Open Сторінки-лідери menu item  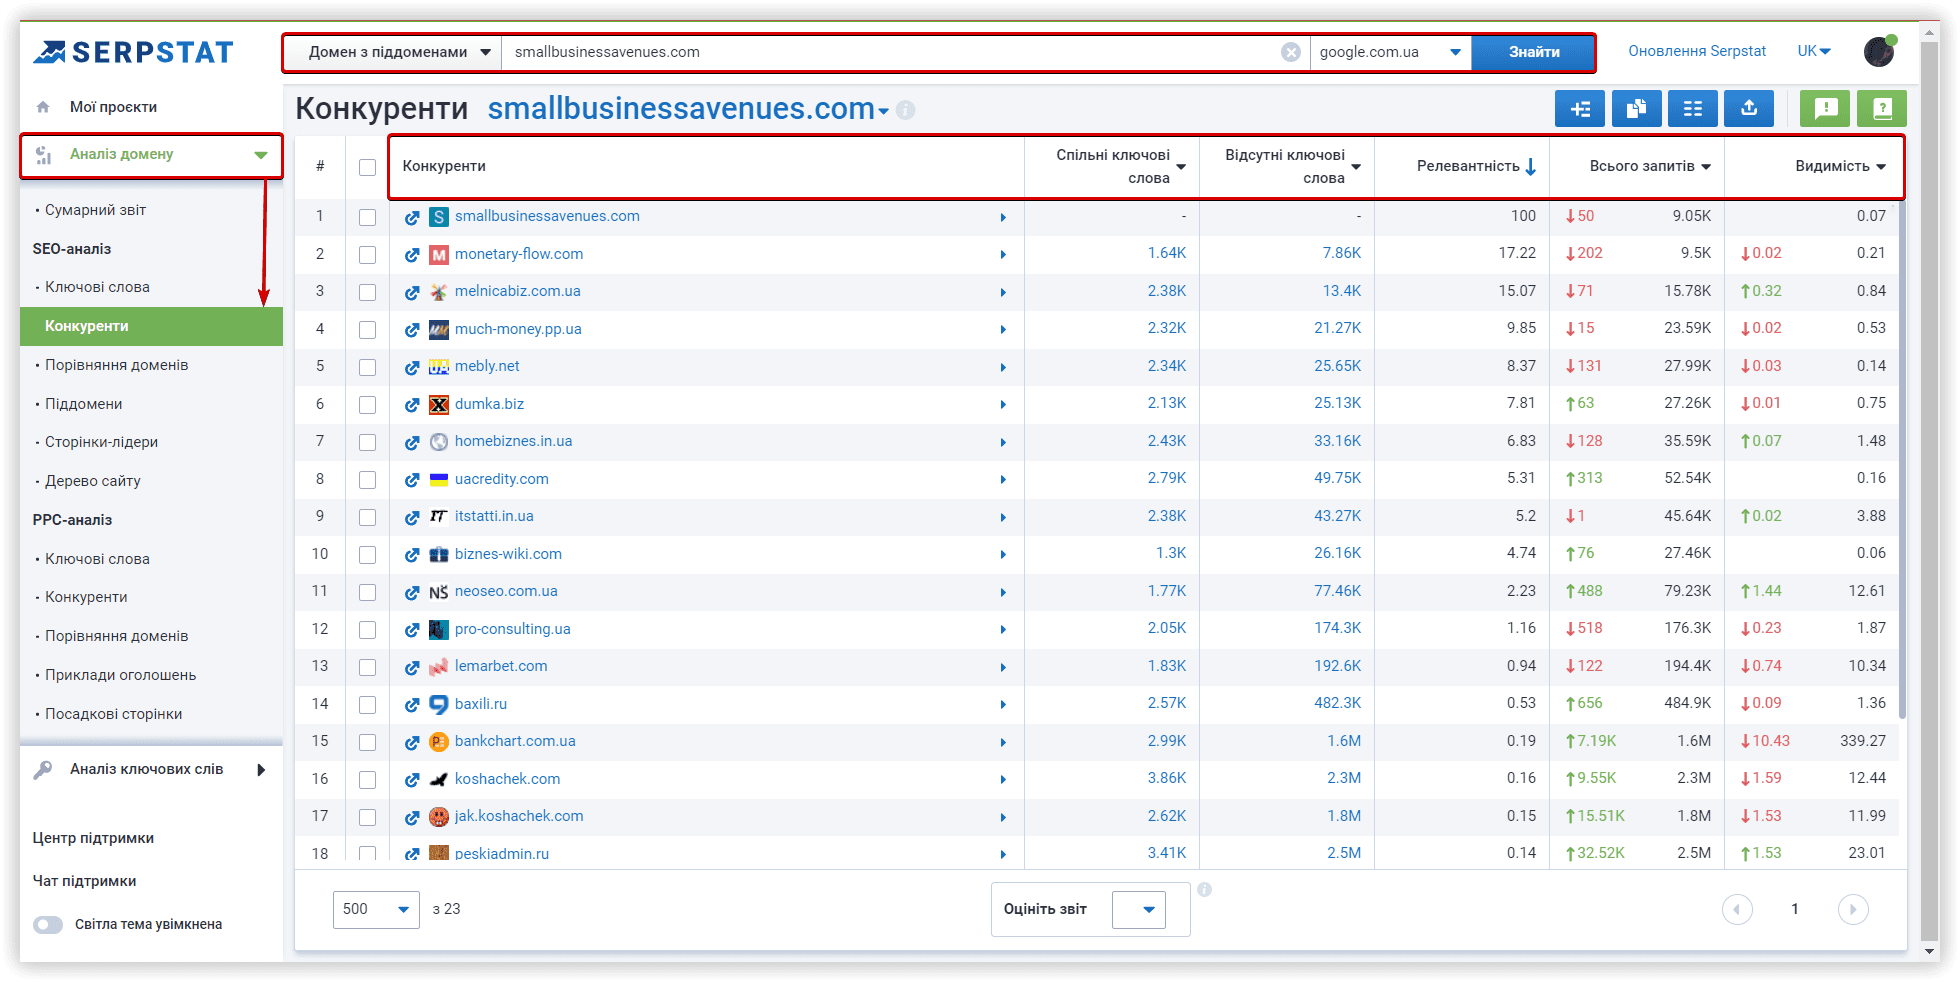click(x=101, y=442)
